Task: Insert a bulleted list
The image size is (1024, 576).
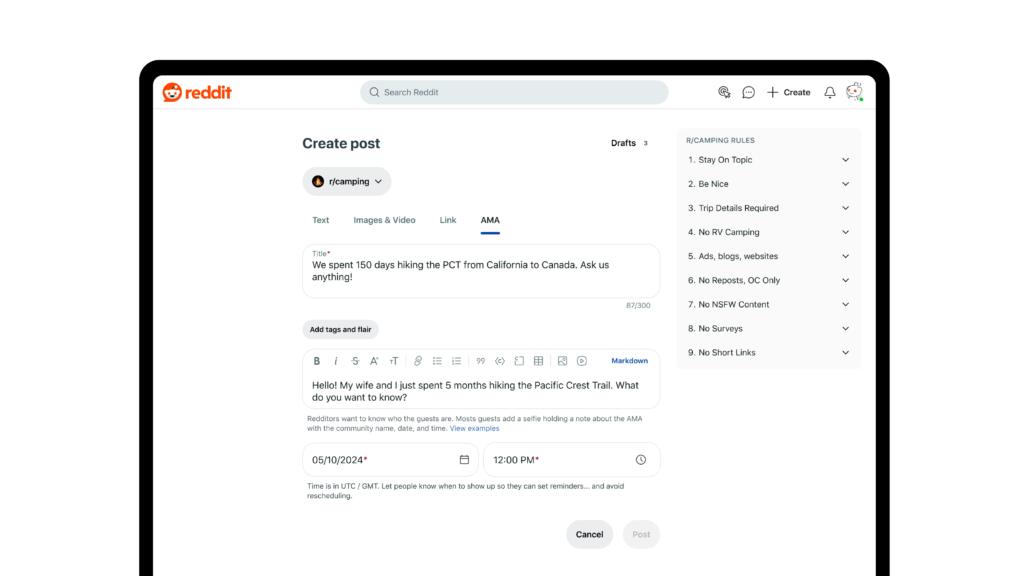Action: 437,361
